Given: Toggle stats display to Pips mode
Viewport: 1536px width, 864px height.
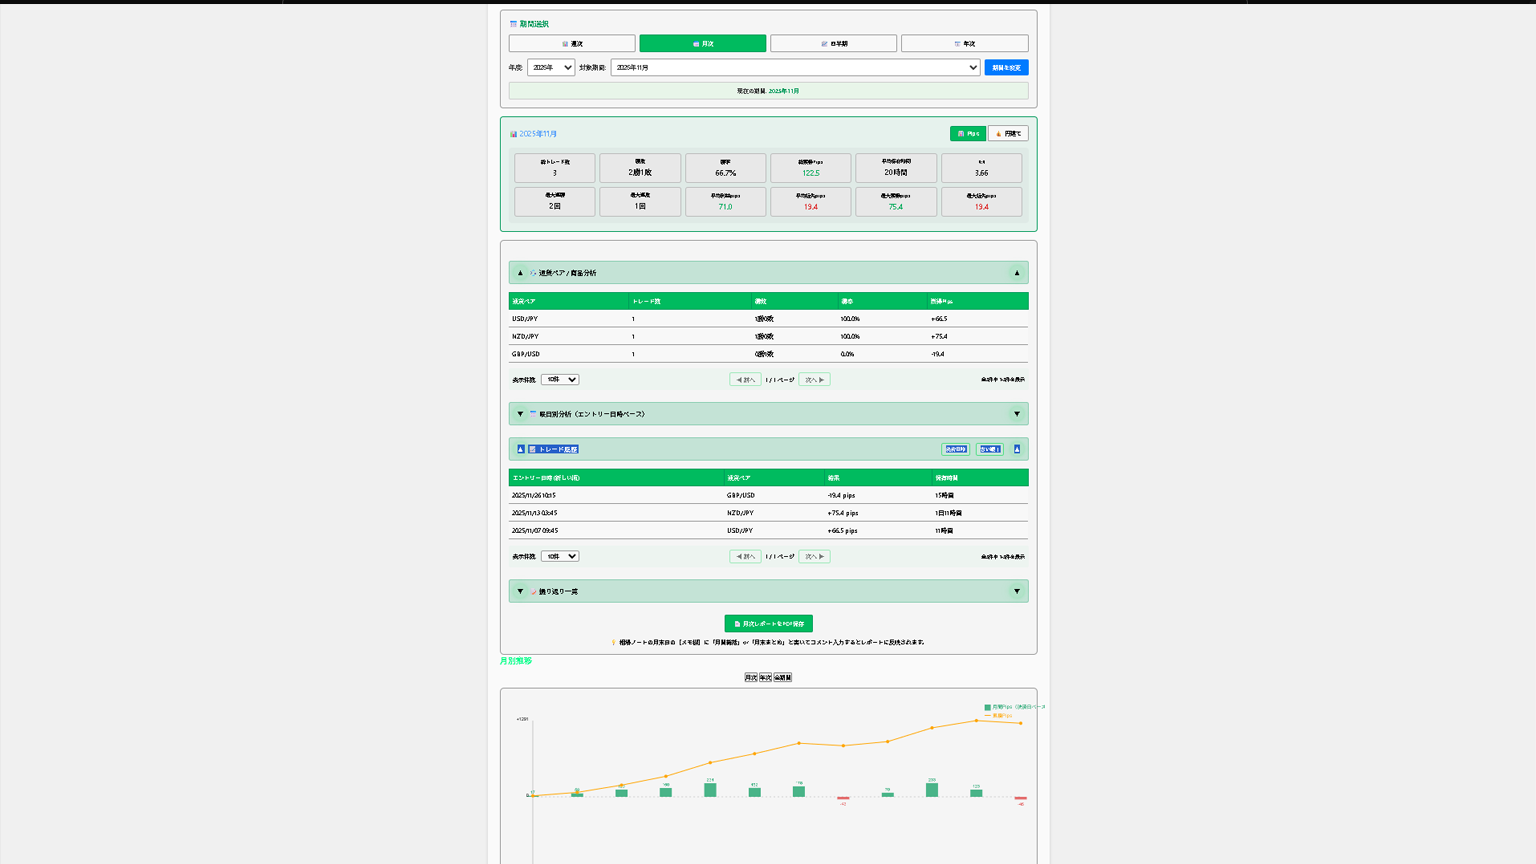Looking at the screenshot, I should click(x=967, y=133).
